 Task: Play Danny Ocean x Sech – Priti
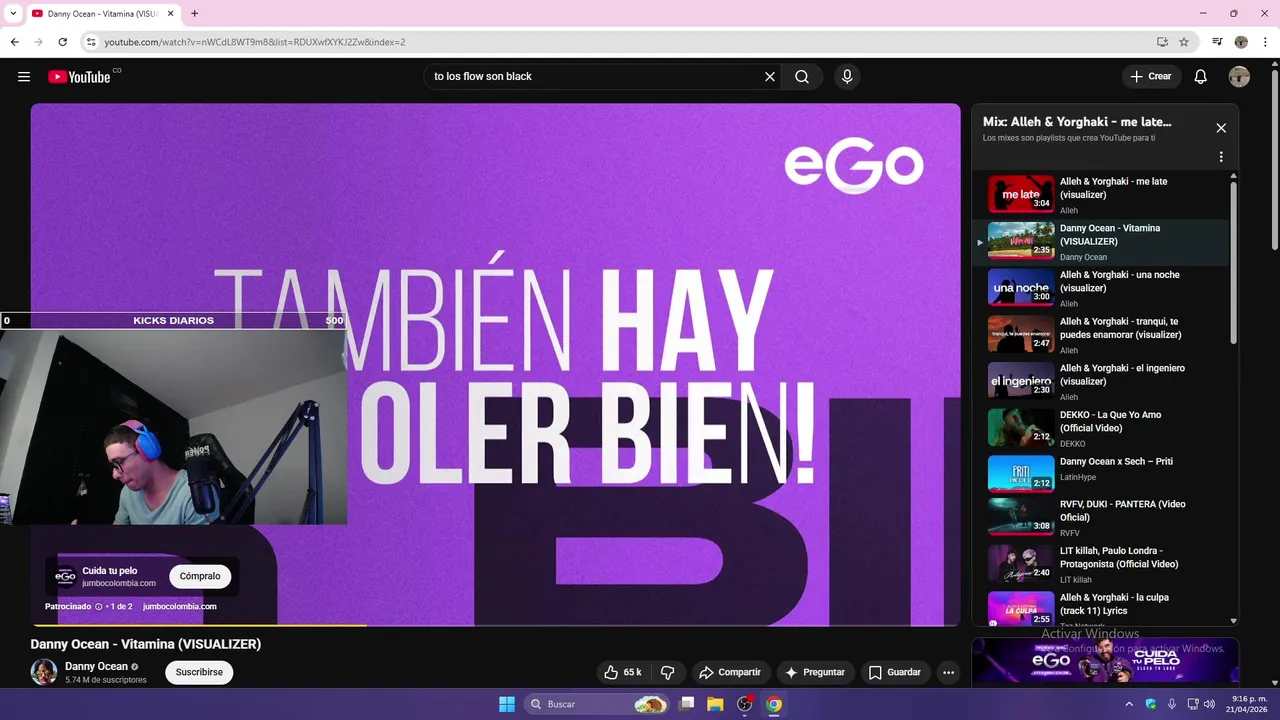coord(1100,474)
